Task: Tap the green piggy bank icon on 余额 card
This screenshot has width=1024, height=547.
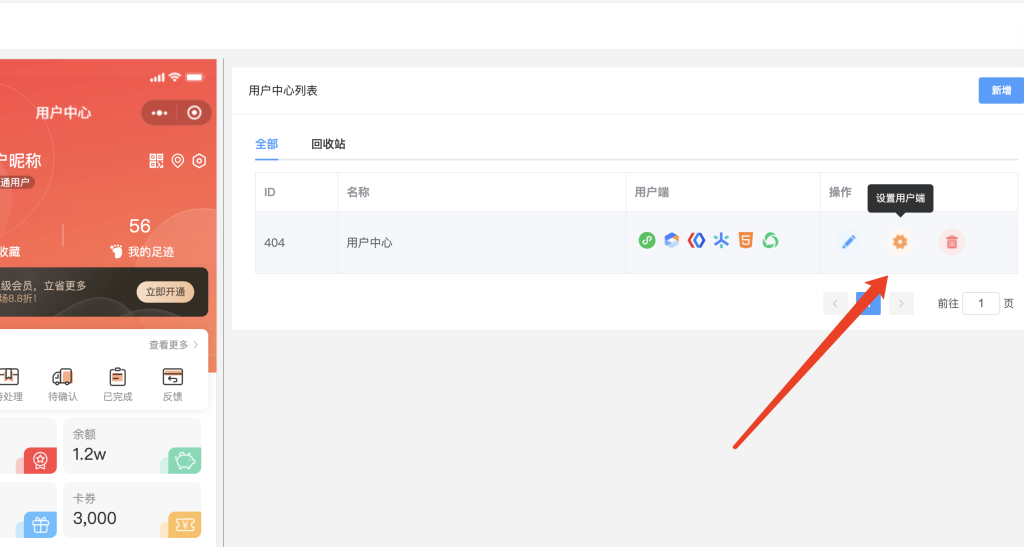Action: [185, 461]
